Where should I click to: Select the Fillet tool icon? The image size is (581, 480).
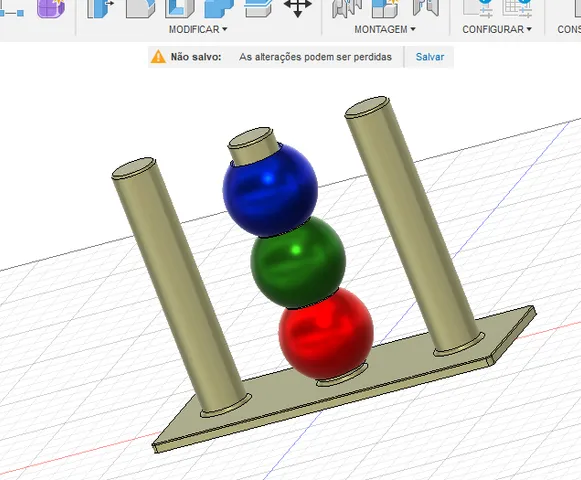coord(140,8)
